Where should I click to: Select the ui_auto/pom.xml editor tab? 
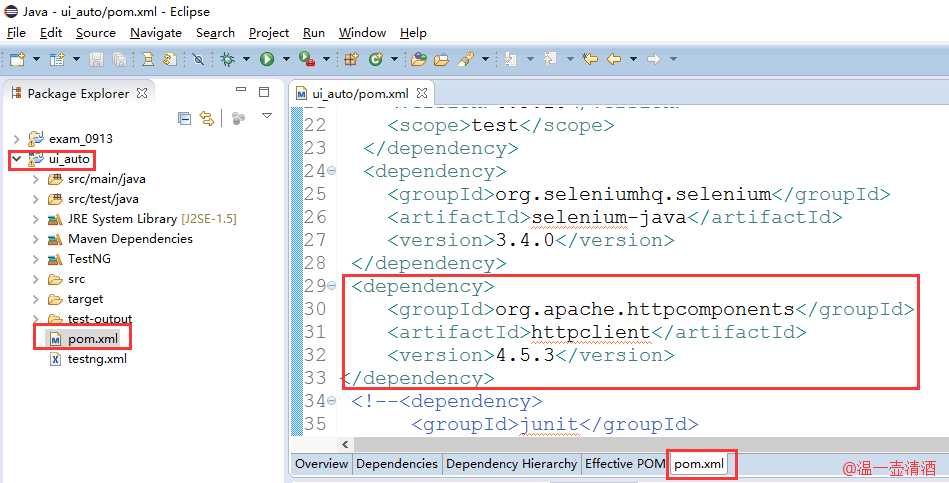(360, 94)
